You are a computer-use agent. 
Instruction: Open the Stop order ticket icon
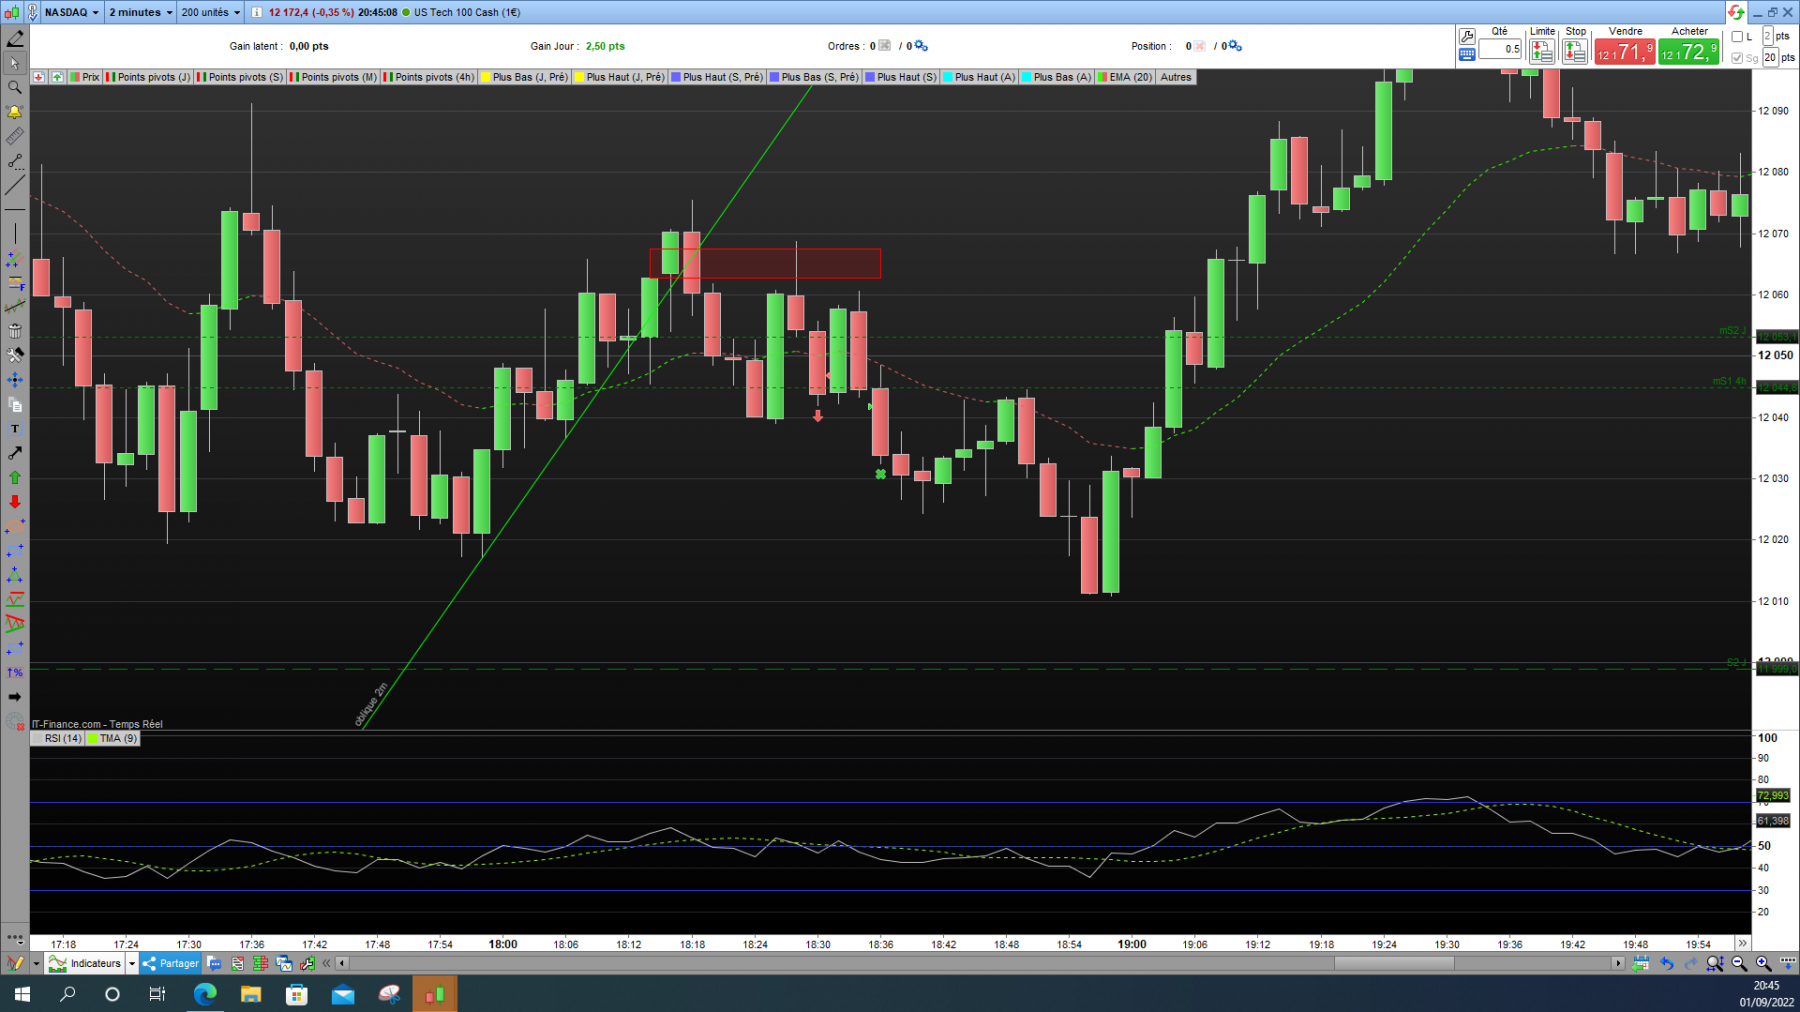click(1575, 51)
